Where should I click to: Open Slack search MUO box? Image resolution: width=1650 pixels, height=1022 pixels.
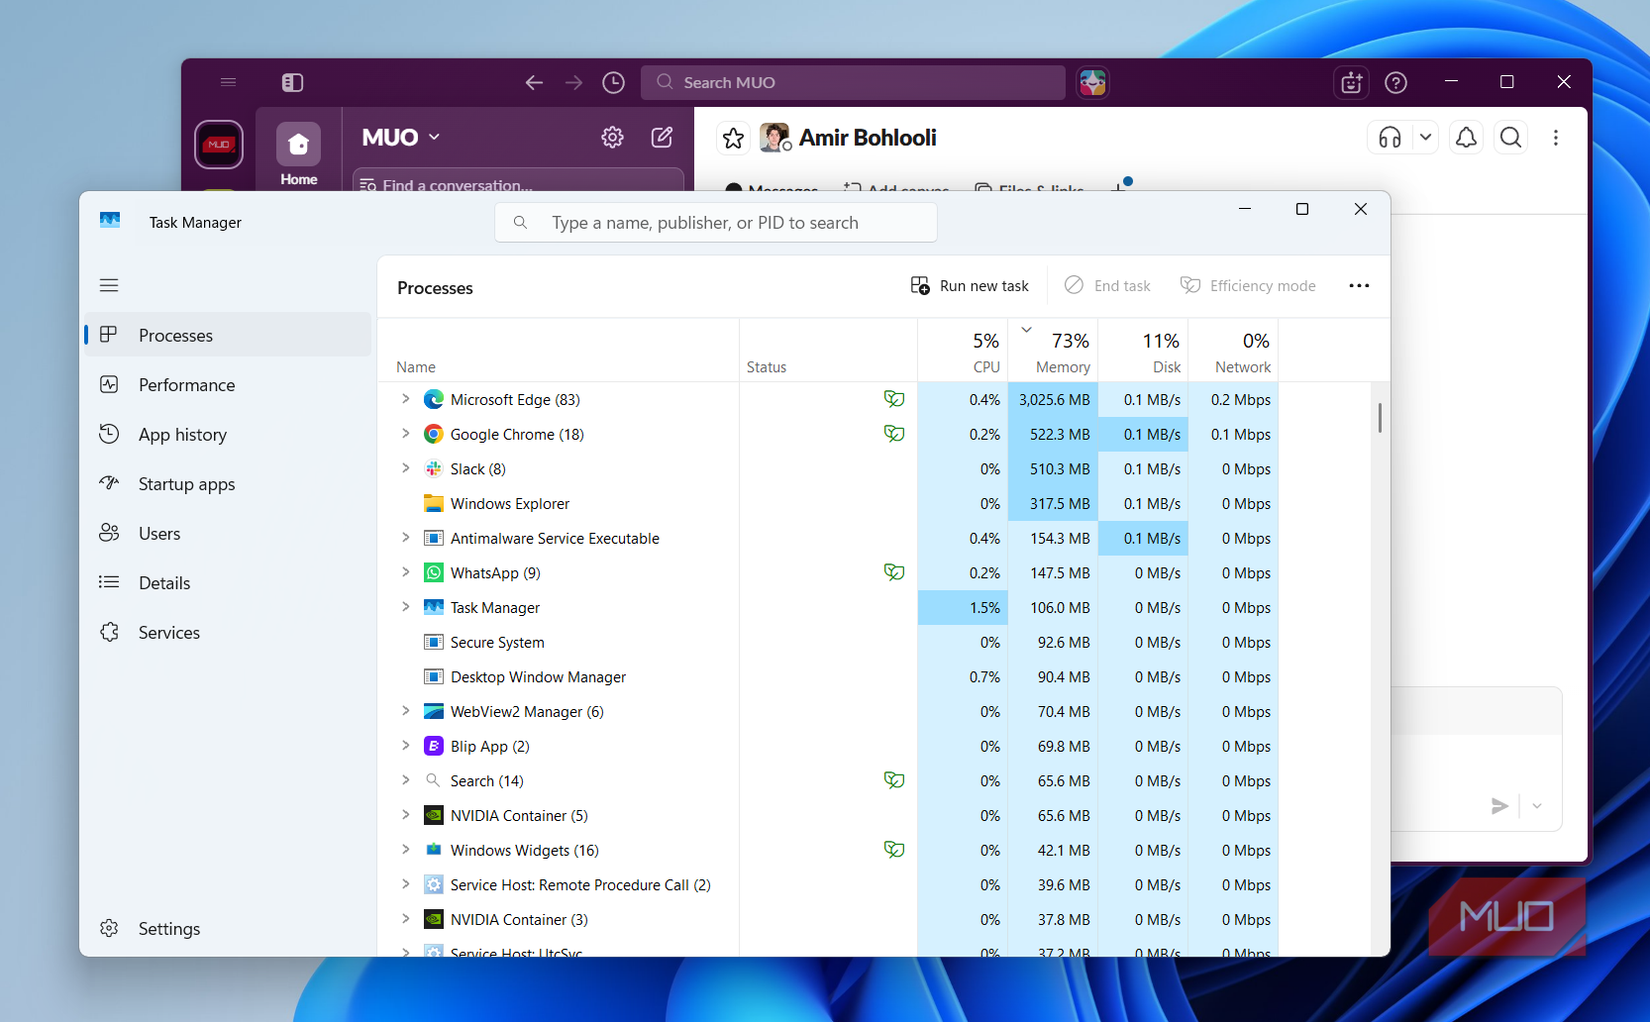coord(853,82)
